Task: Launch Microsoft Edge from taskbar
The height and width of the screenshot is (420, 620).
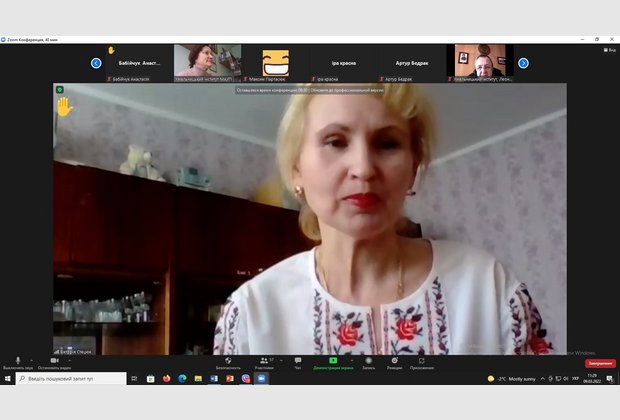Action: click(182, 378)
